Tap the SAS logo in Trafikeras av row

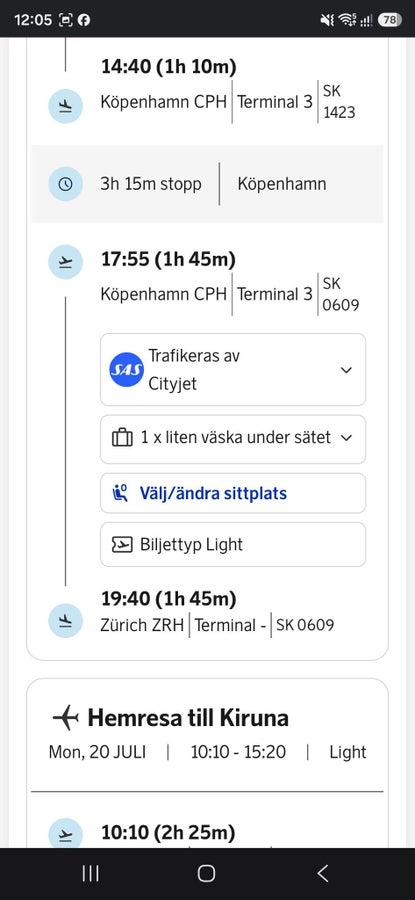[x=126, y=370]
